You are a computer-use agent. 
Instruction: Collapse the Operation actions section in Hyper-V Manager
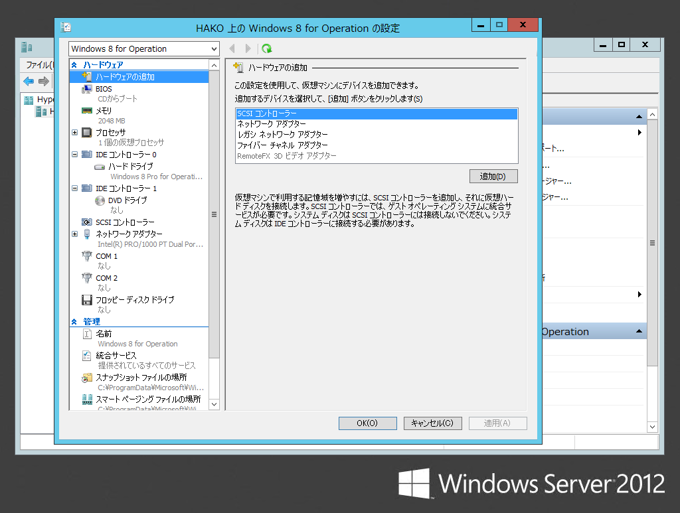click(x=639, y=331)
